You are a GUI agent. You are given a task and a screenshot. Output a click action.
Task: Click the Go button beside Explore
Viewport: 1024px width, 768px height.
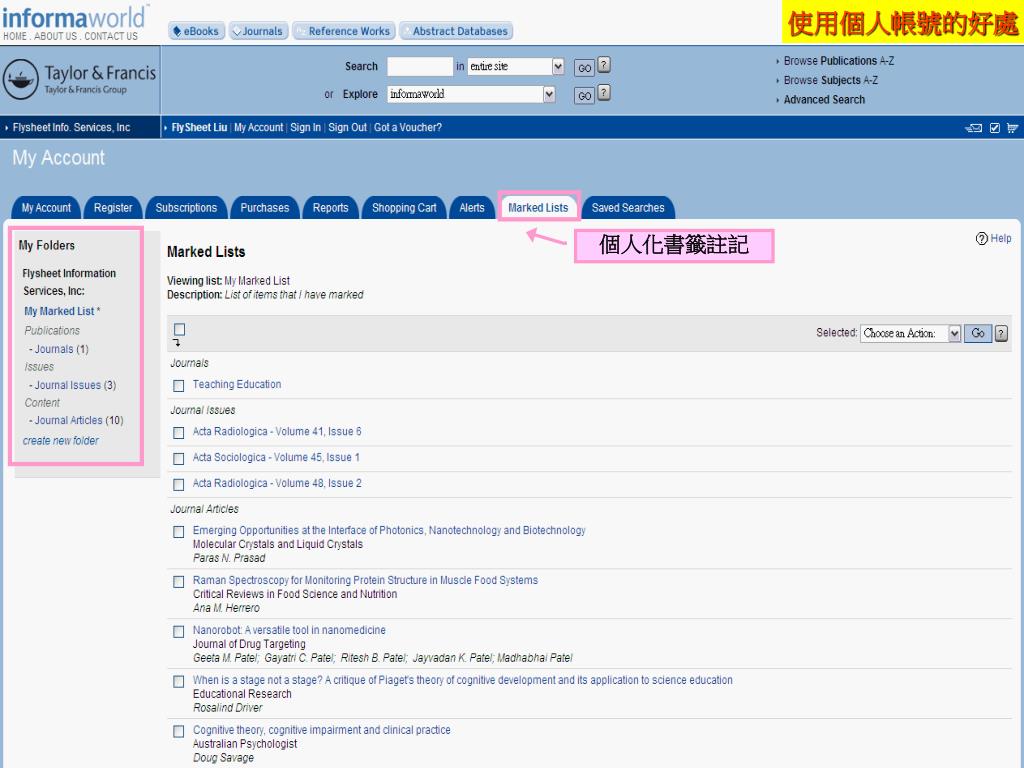click(x=584, y=96)
